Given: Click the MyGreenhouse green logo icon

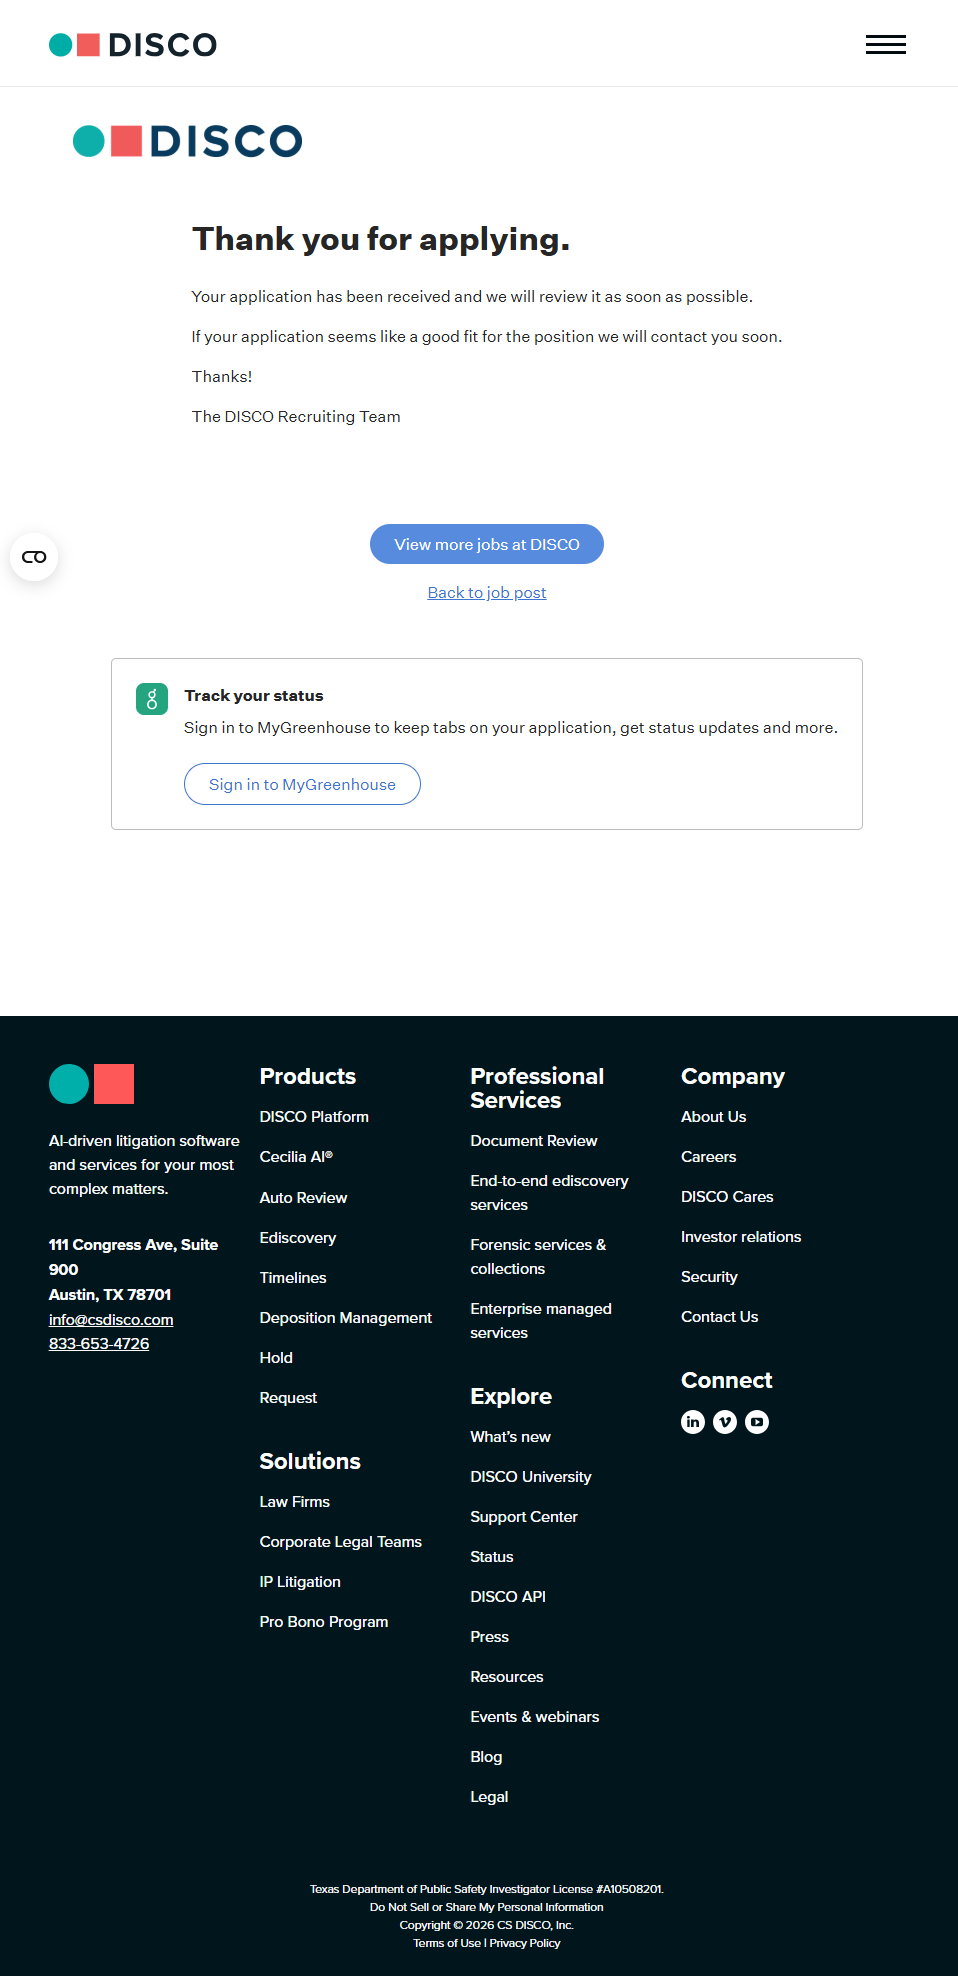Looking at the screenshot, I should (x=152, y=699).
